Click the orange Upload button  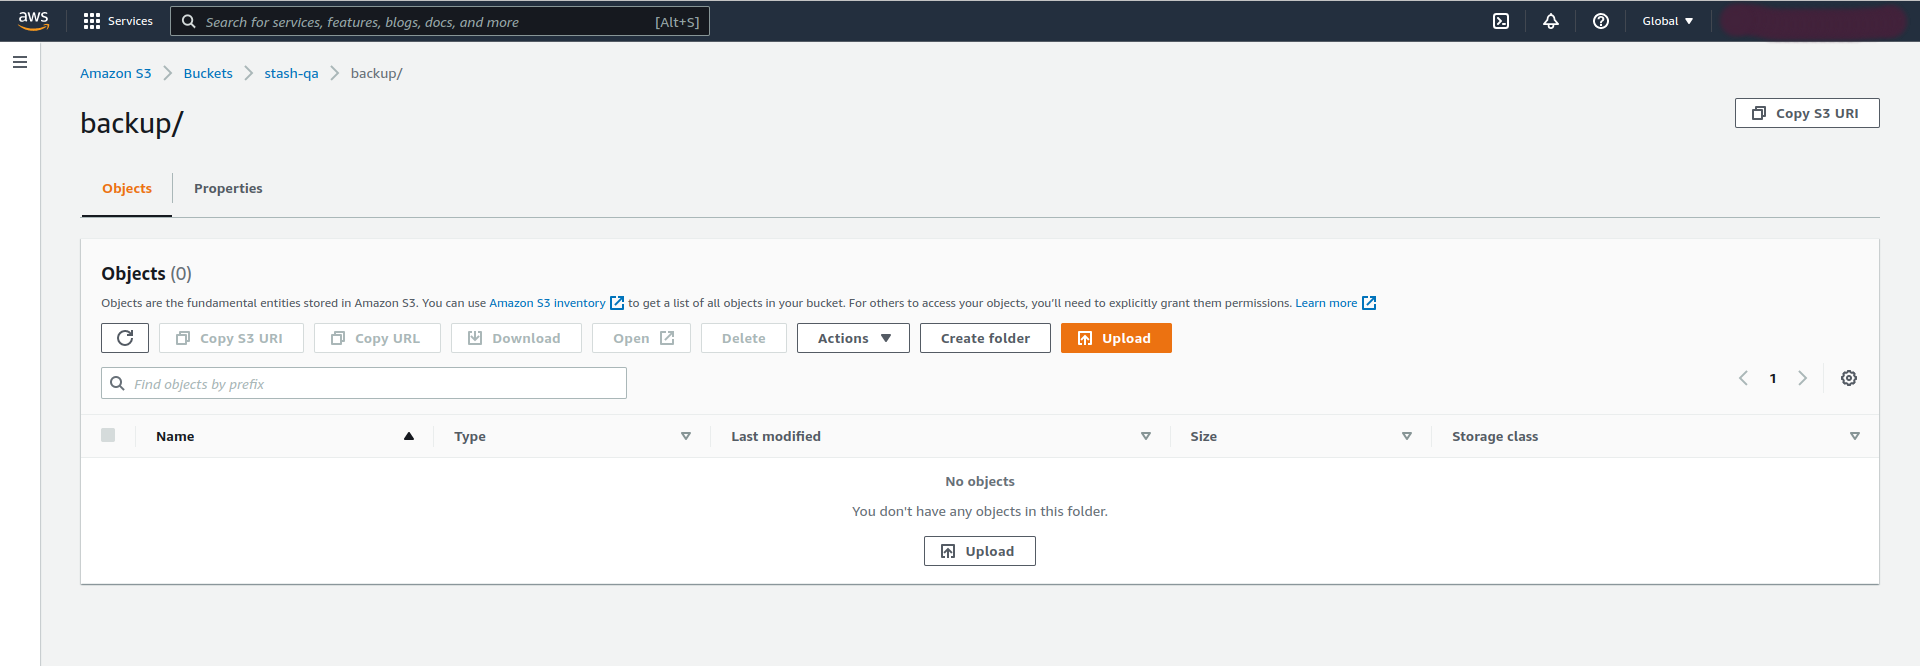(x=1115, y=338)
